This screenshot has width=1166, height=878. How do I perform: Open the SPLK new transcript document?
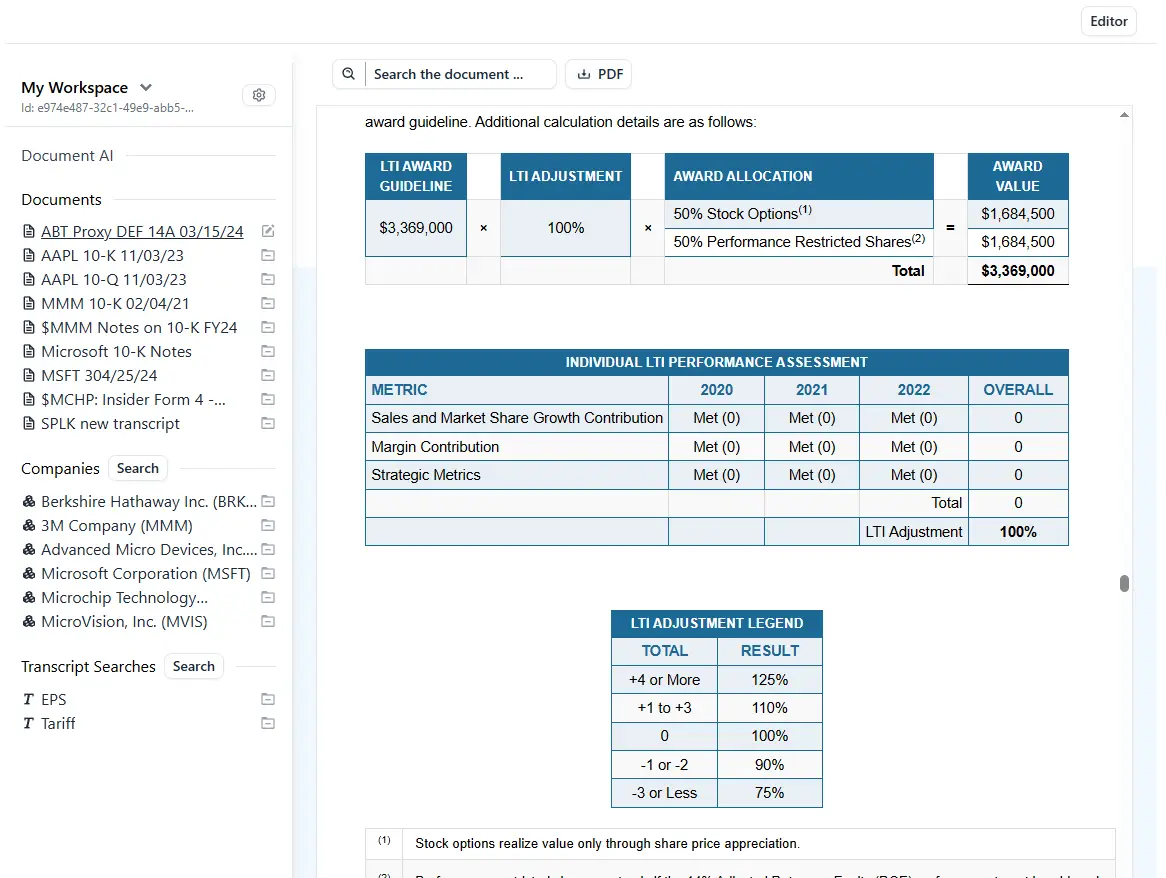click(110, 423)
